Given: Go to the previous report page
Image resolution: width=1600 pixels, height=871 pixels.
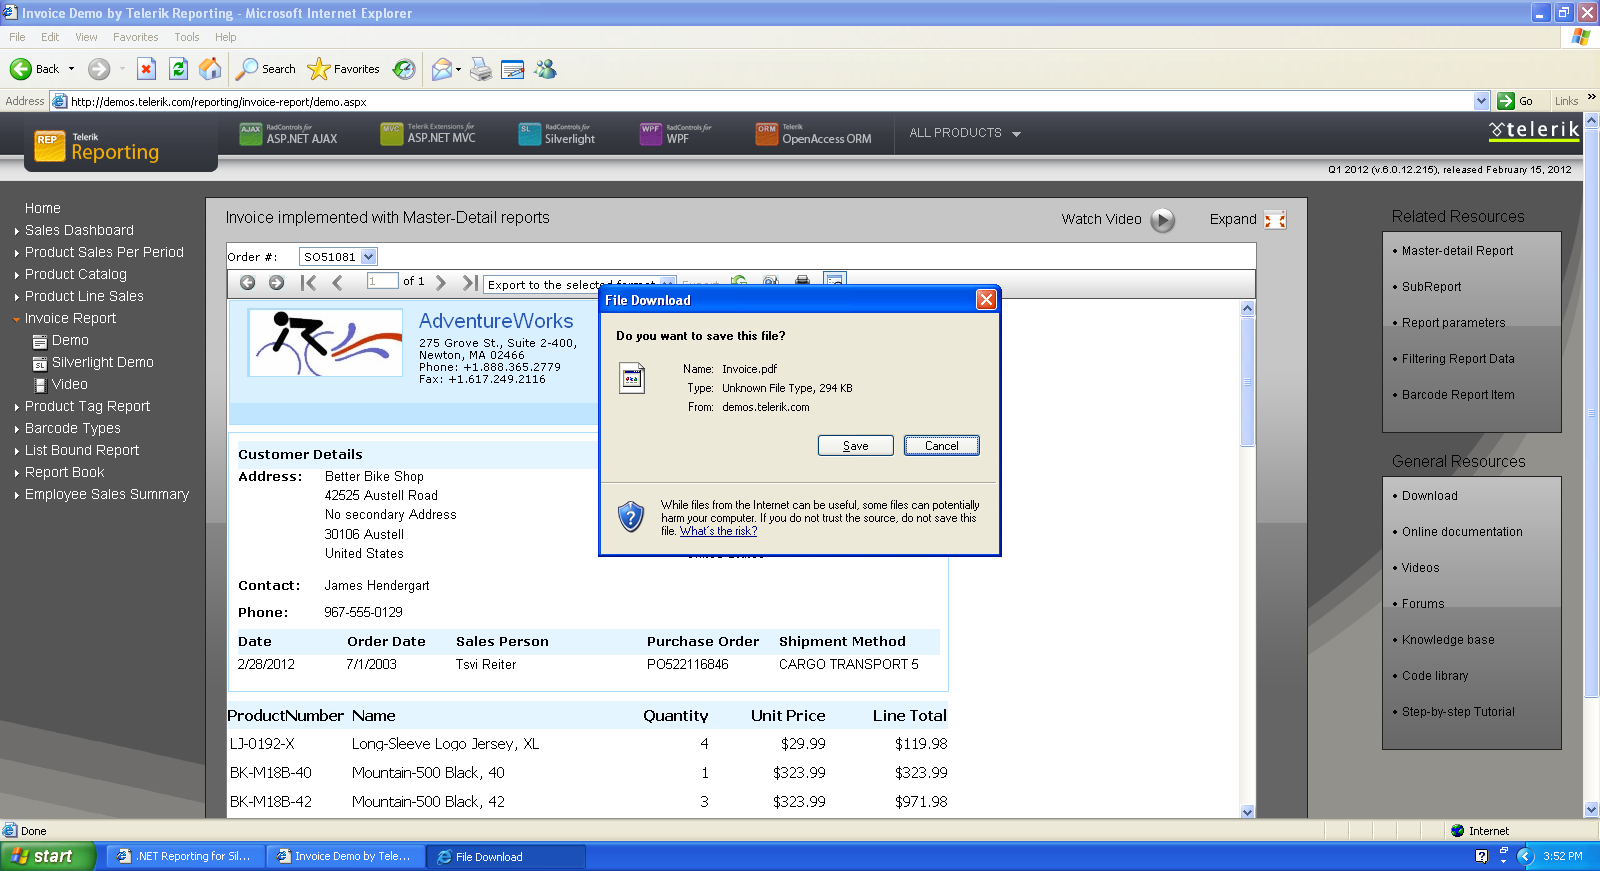Looking at the screenshot, I should coord(337,283).
